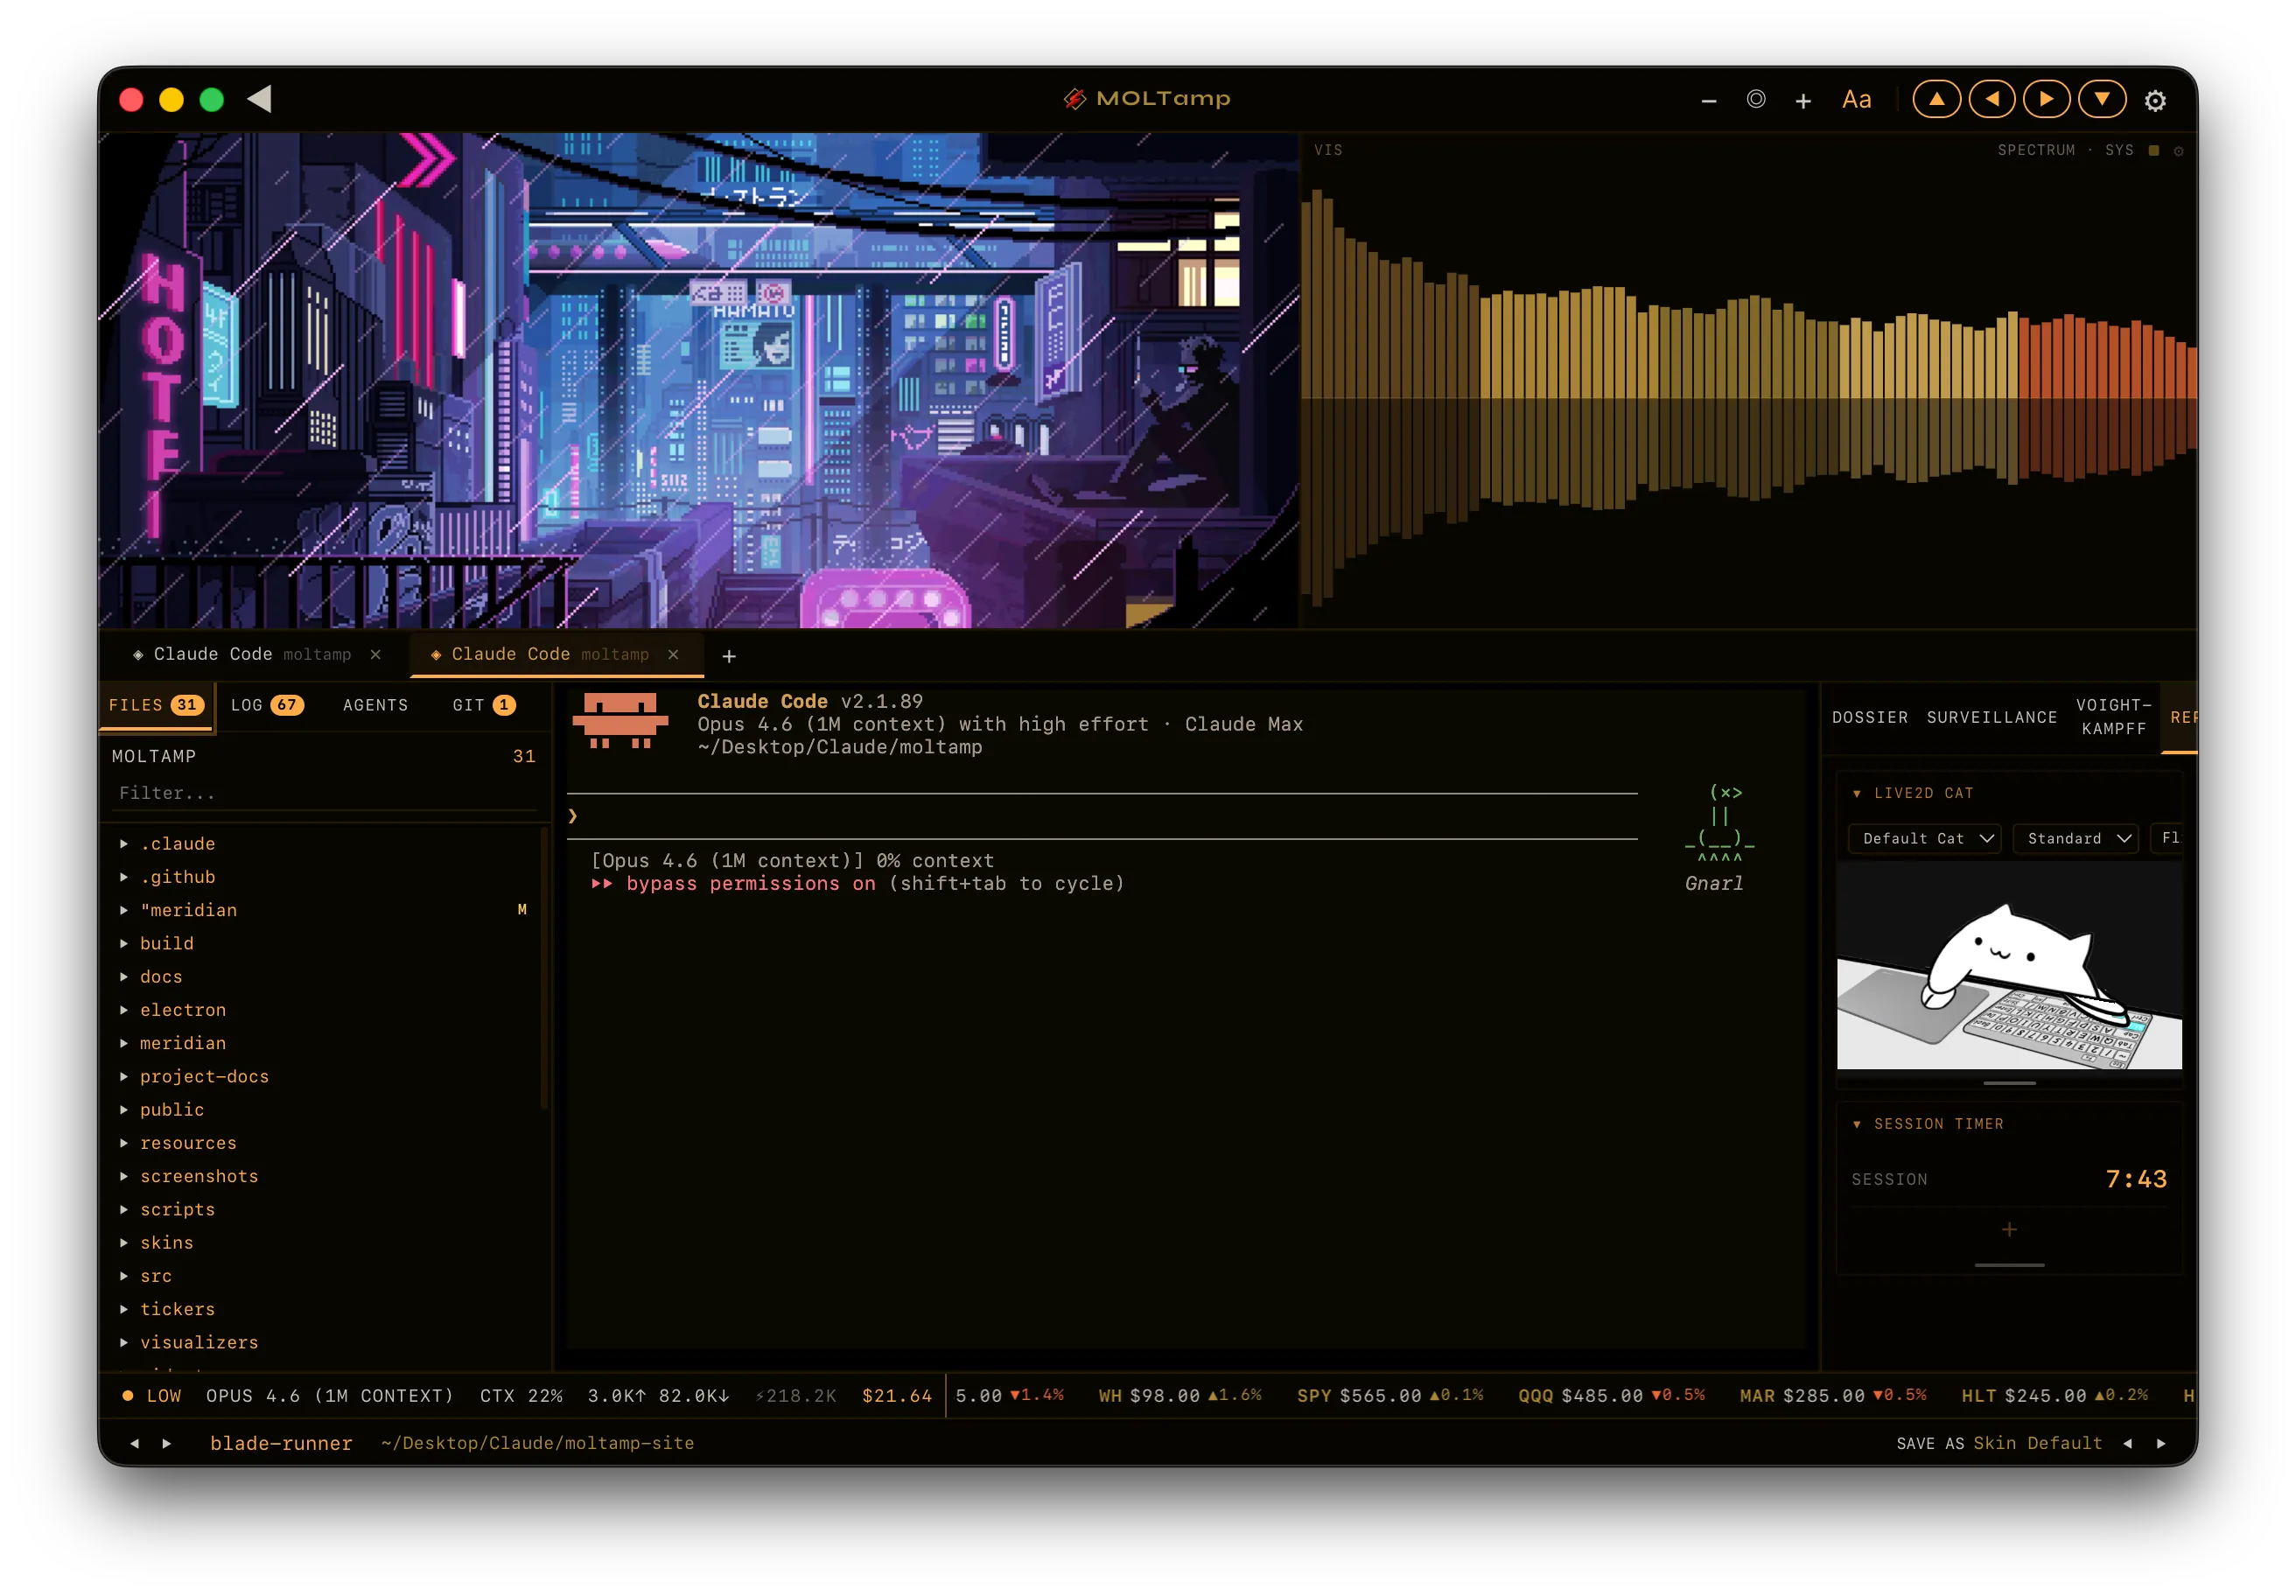
Task: Click the SPECTRUM visualizer mode label
Action: click(2036, 150)
